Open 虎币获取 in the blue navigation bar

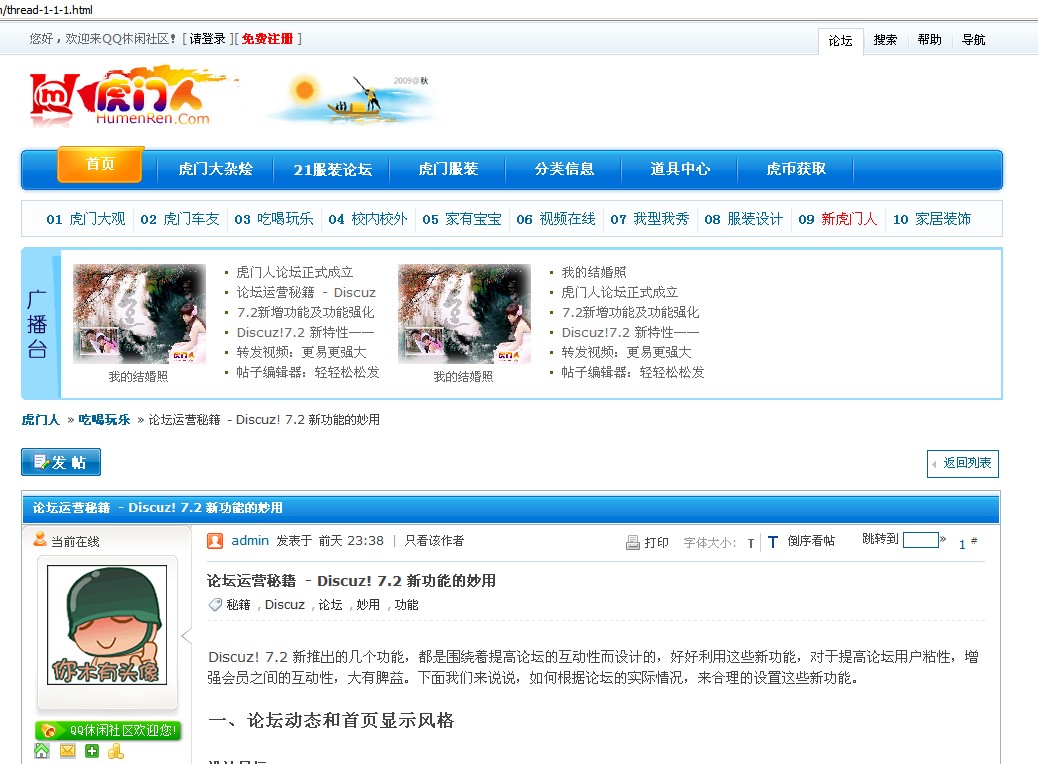[796, 169]
